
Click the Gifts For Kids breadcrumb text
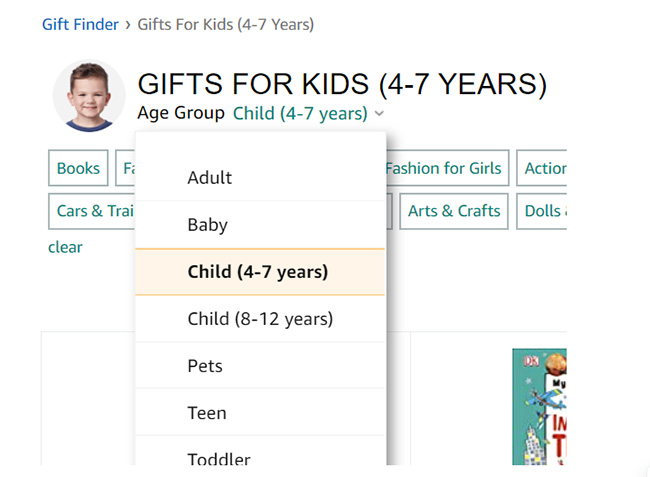[x=225, y=24]
